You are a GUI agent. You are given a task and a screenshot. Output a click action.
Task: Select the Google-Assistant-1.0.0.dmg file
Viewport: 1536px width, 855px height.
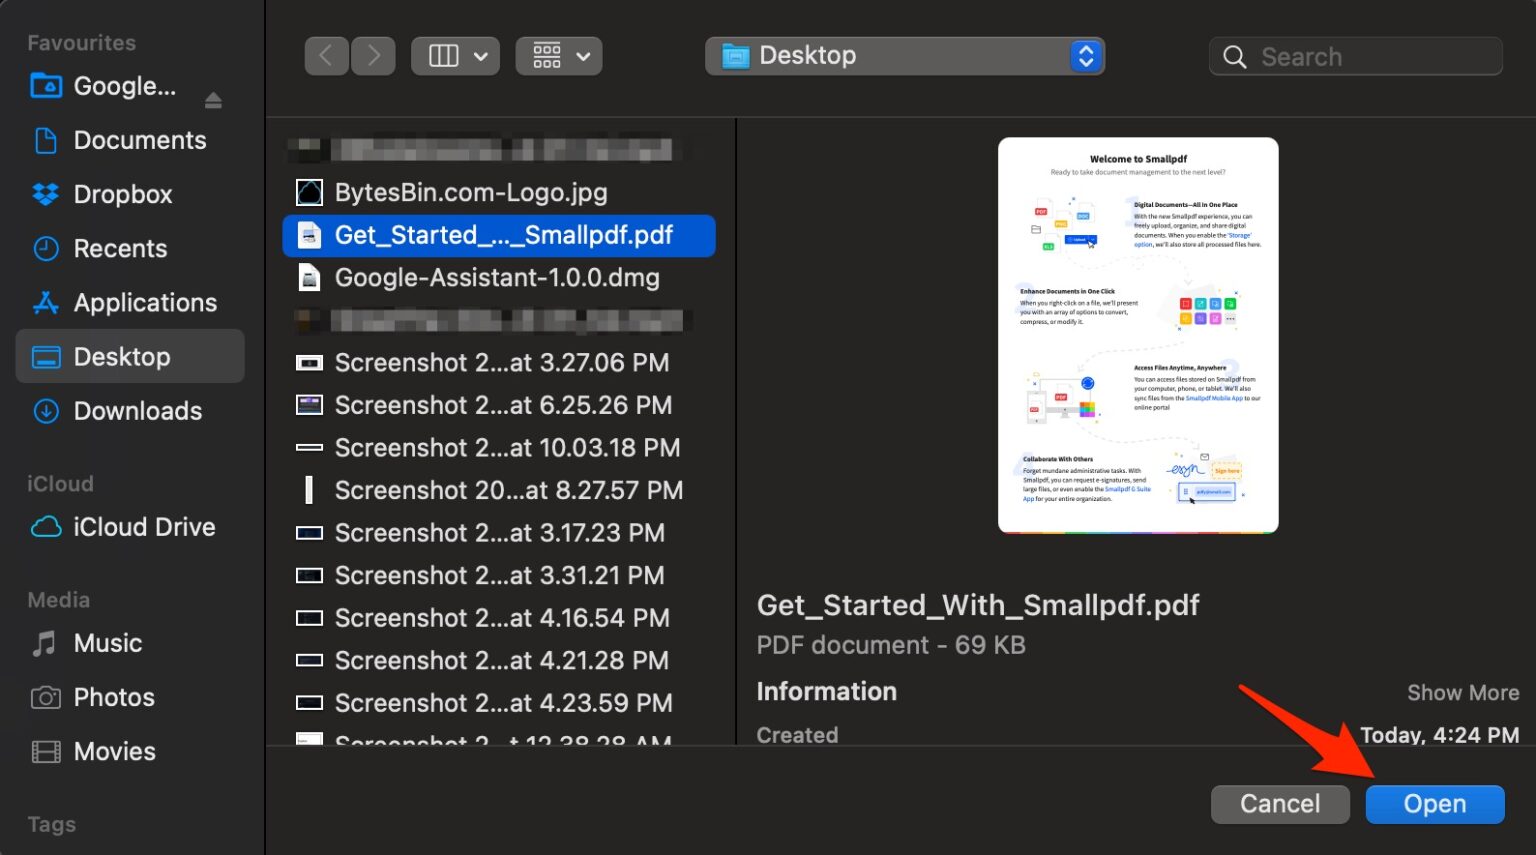coord(499,278)
